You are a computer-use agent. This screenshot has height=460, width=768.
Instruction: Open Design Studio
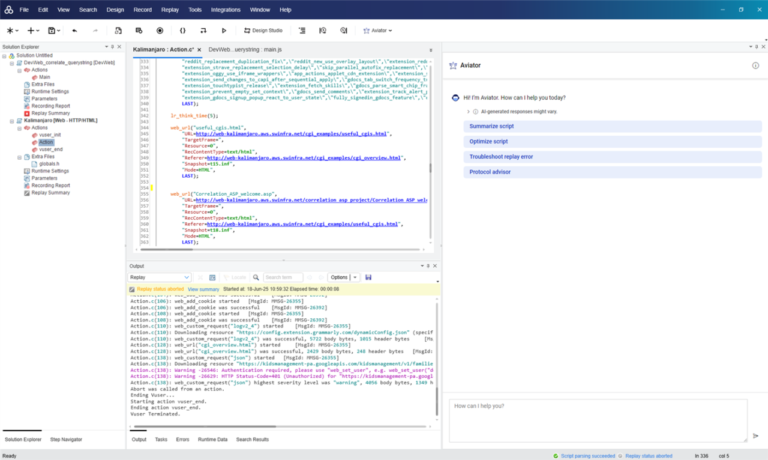coord(263,30)
